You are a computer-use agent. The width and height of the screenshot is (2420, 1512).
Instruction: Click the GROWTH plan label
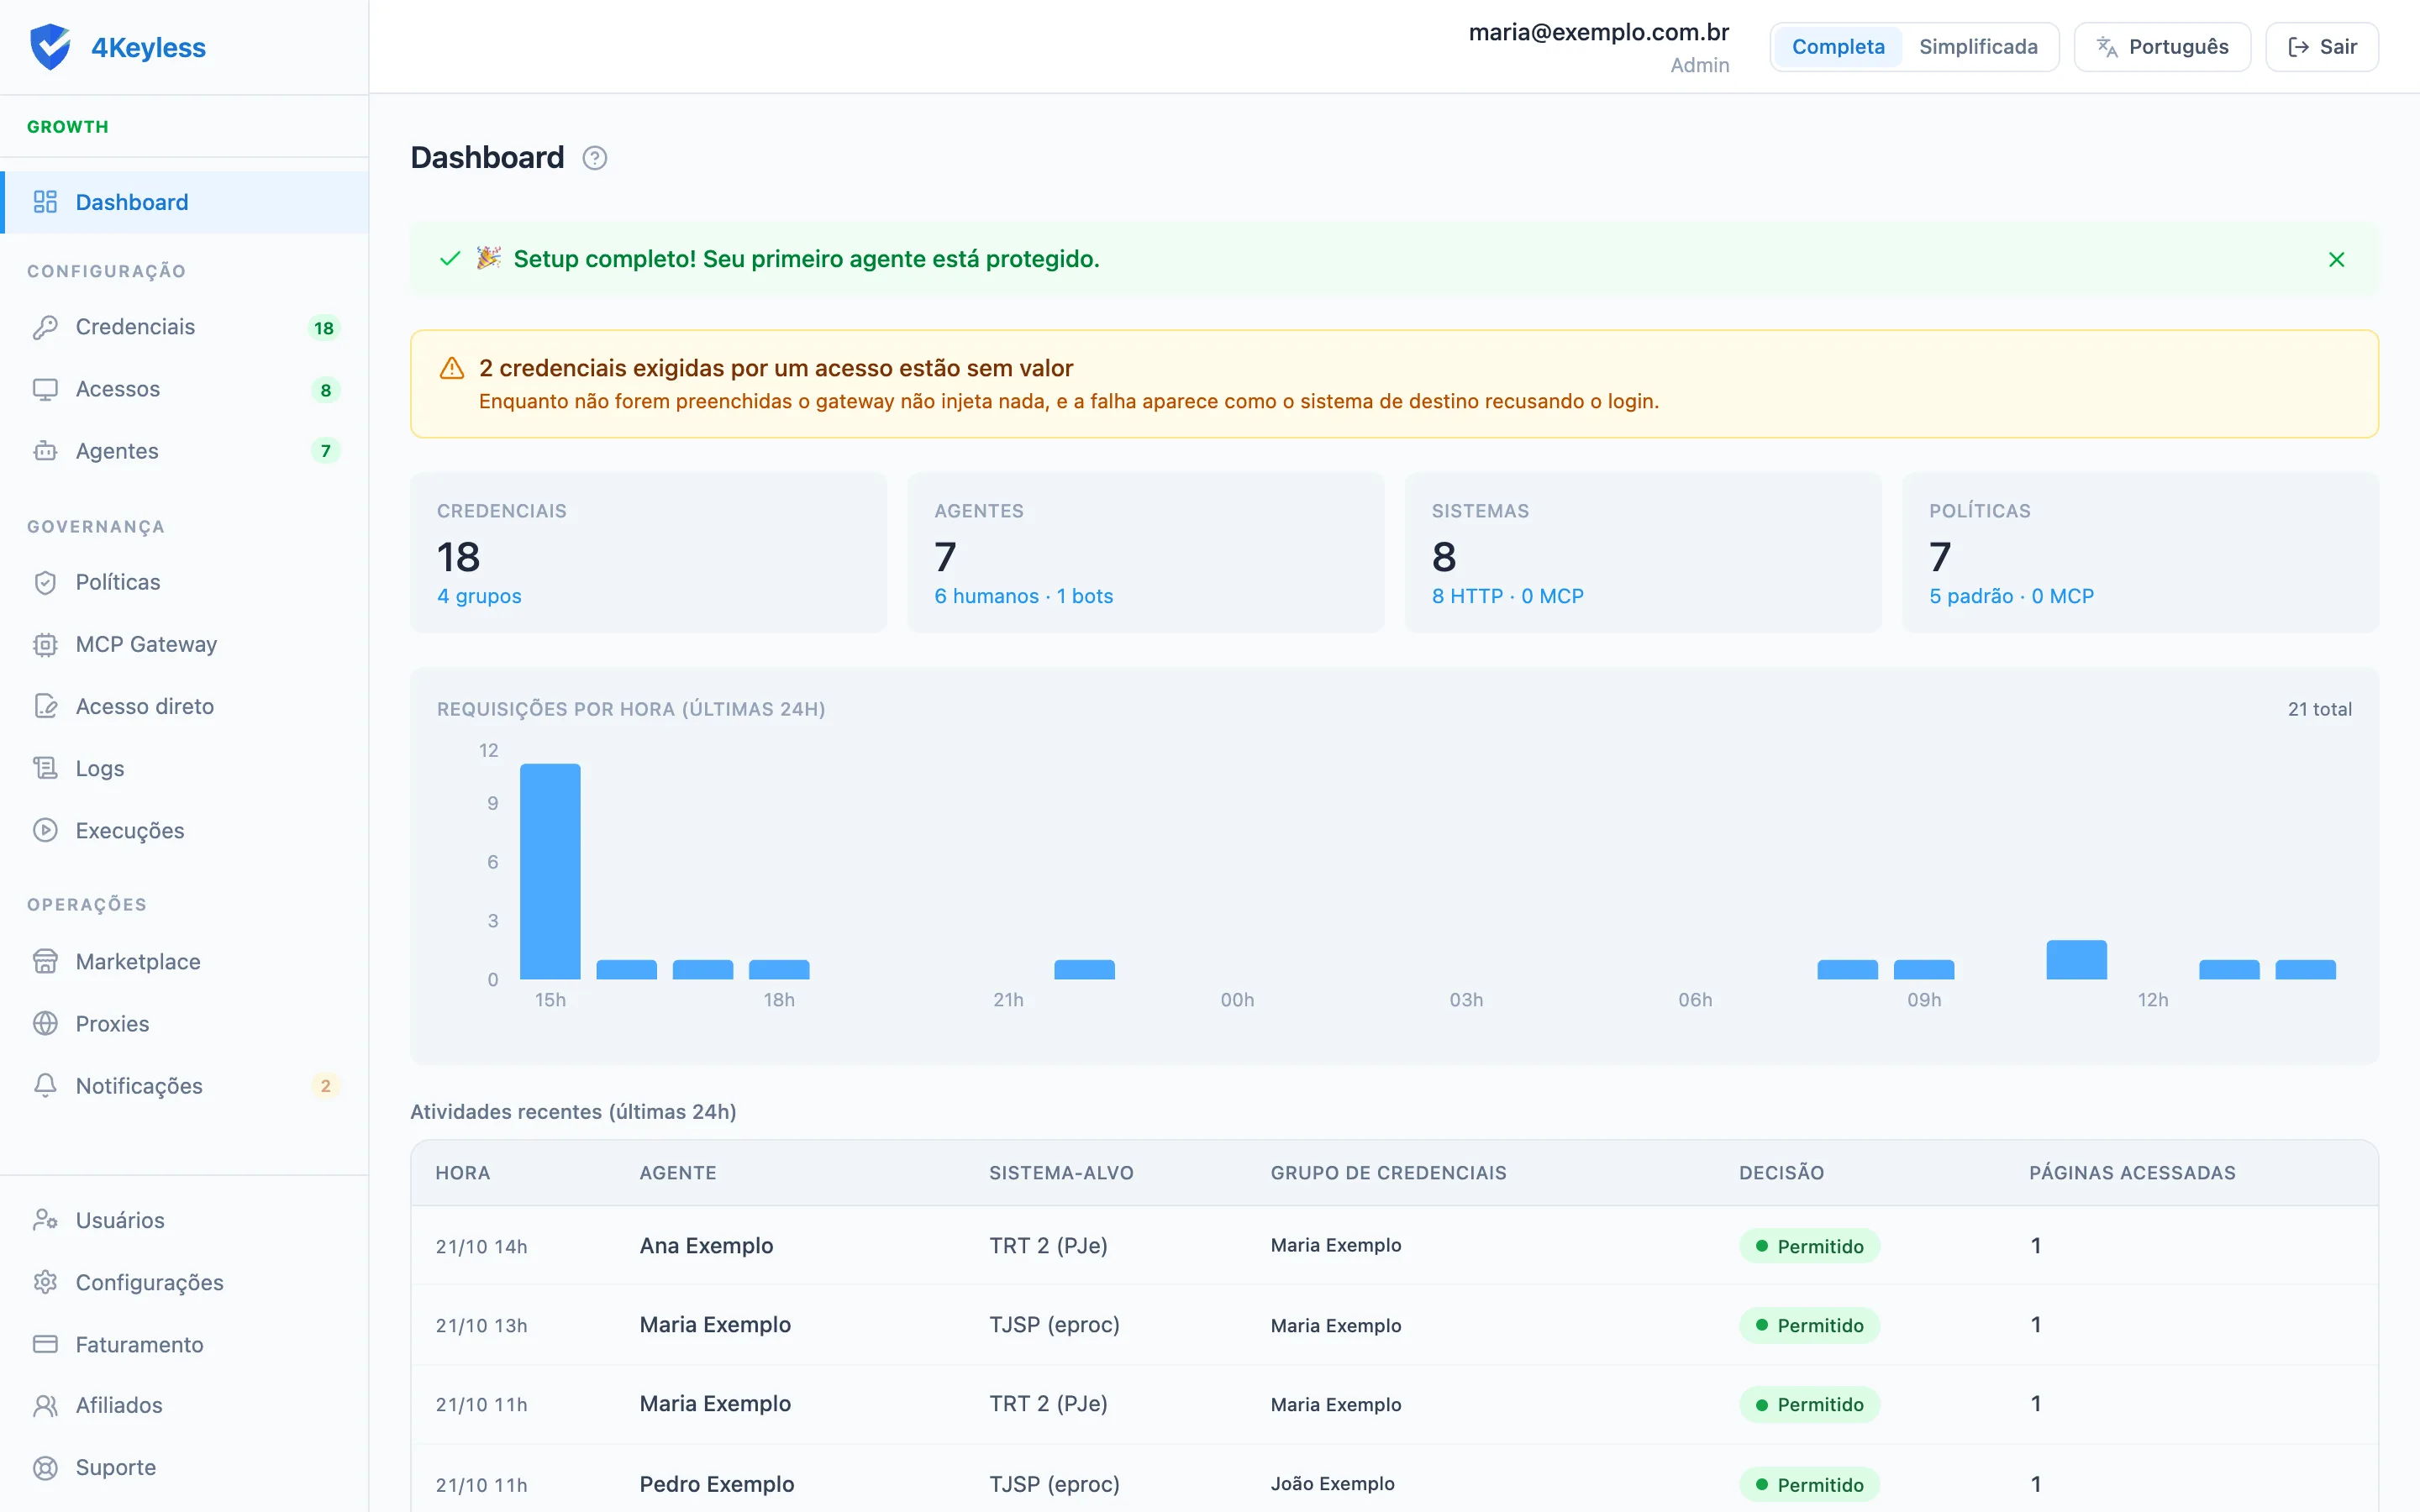click(68, 127)
